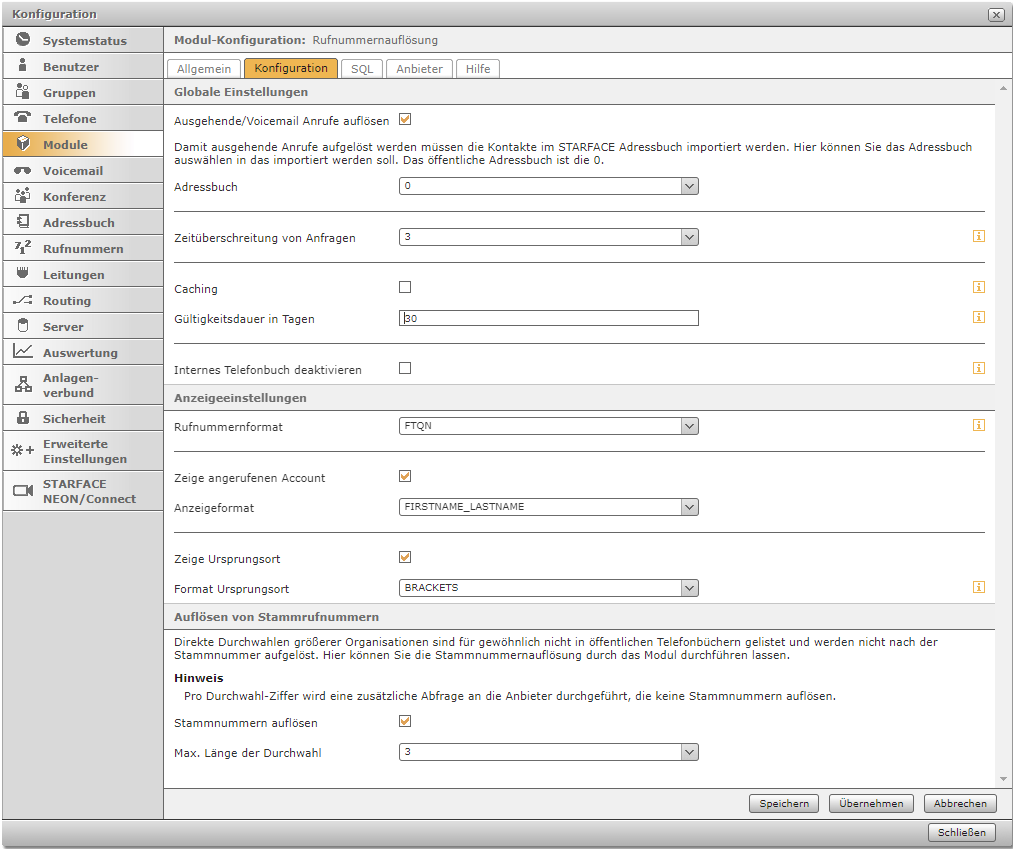Open Max. Länge der Durchwahl dropdown
1013x849 pixels.
coord(548,752)
